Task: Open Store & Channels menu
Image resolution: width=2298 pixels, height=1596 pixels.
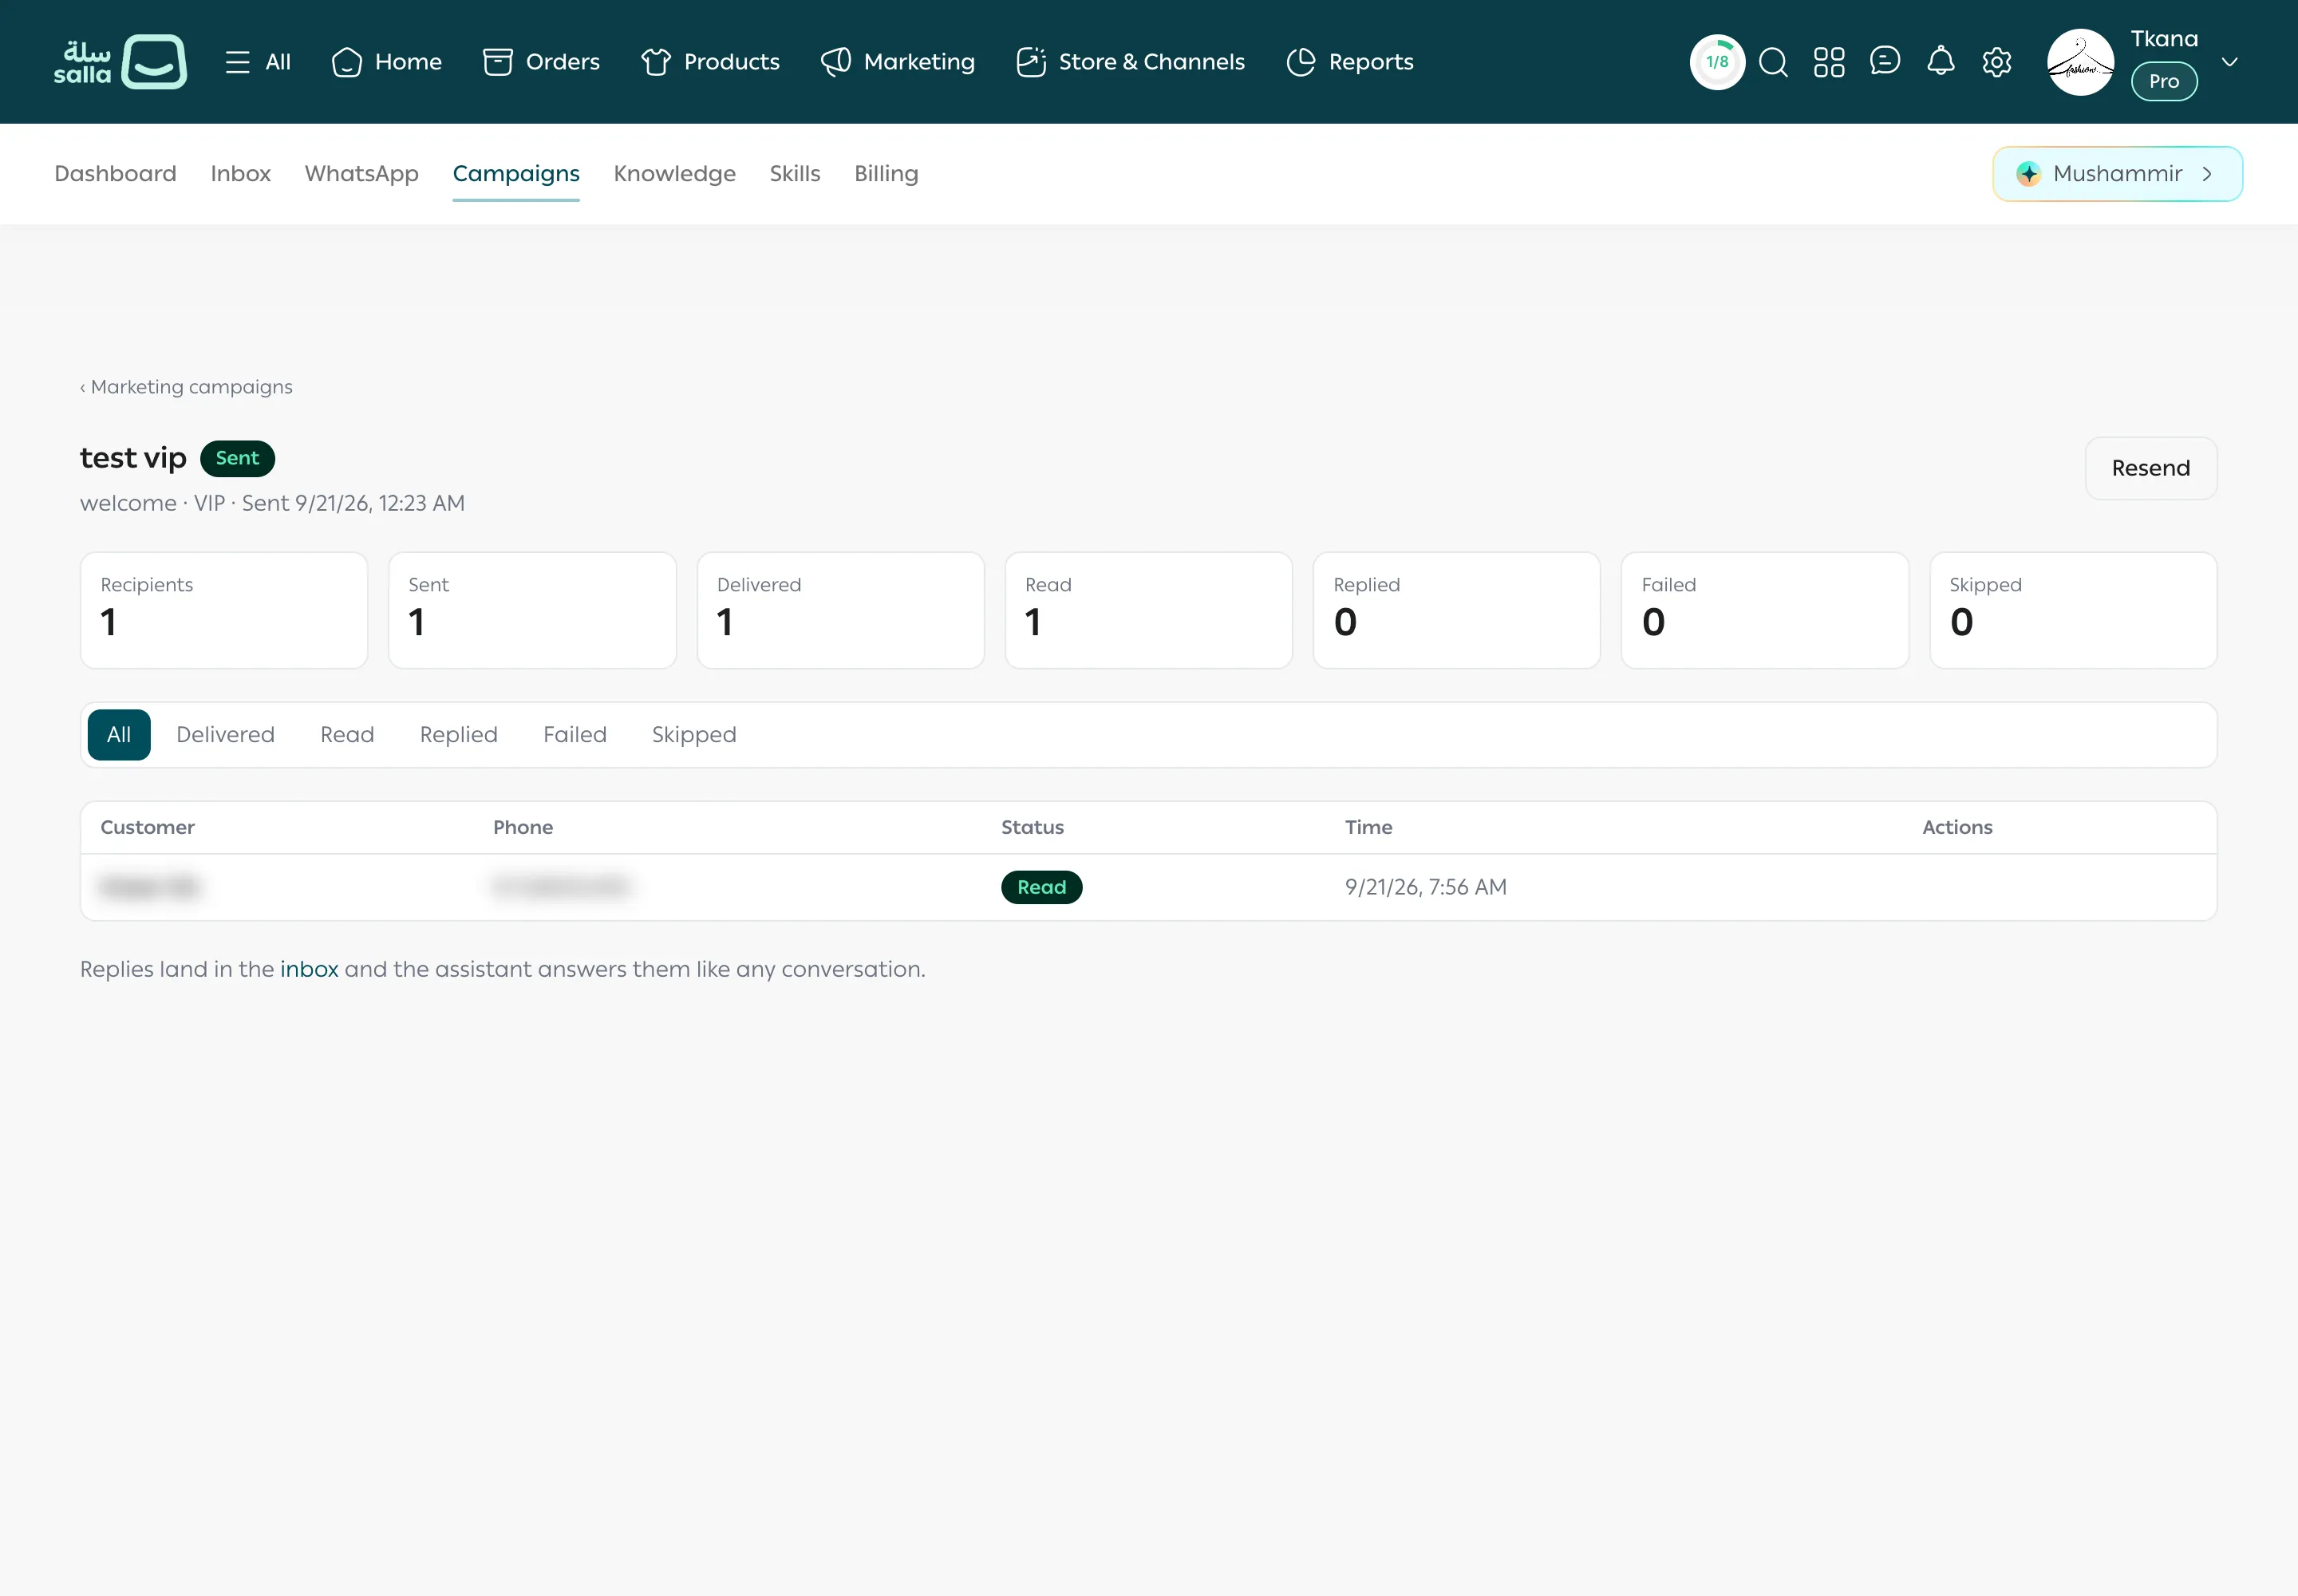Action: click(1130, 62)
